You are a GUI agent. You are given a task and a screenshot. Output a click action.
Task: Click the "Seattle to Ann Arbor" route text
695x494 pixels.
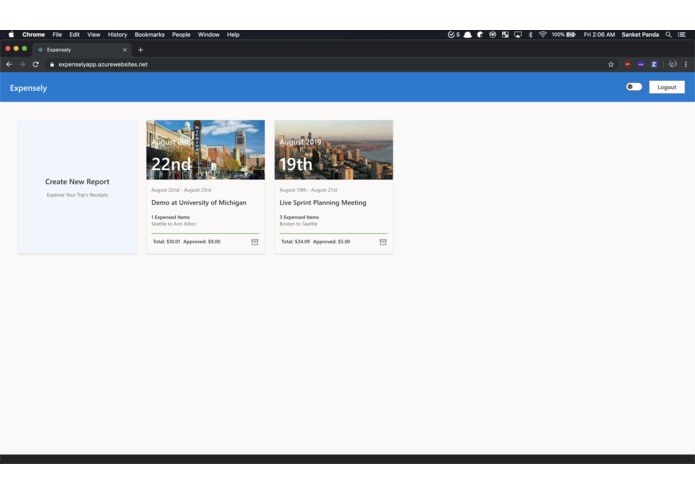pos(174,224)
